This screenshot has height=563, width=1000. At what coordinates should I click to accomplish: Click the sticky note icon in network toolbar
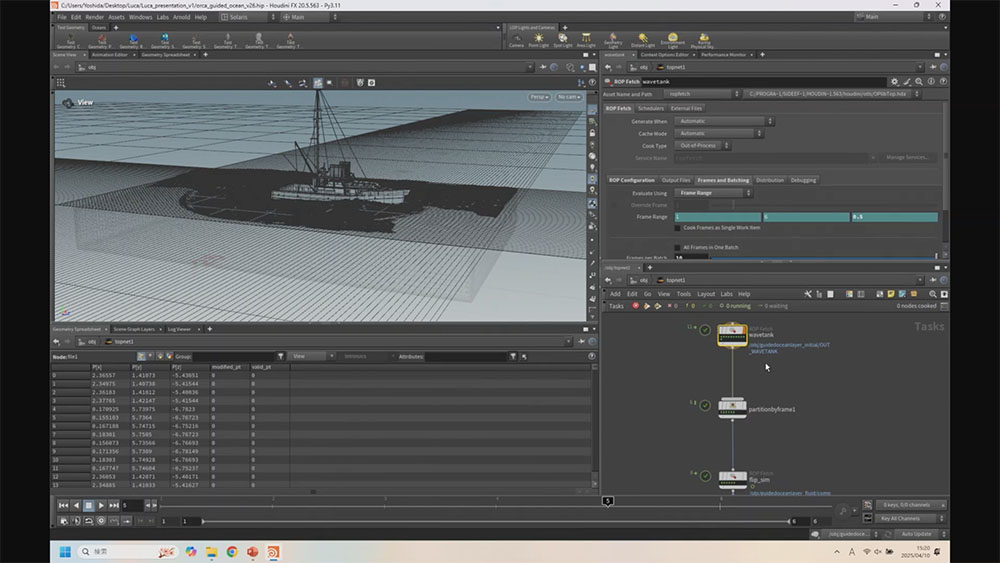point(891,294)
